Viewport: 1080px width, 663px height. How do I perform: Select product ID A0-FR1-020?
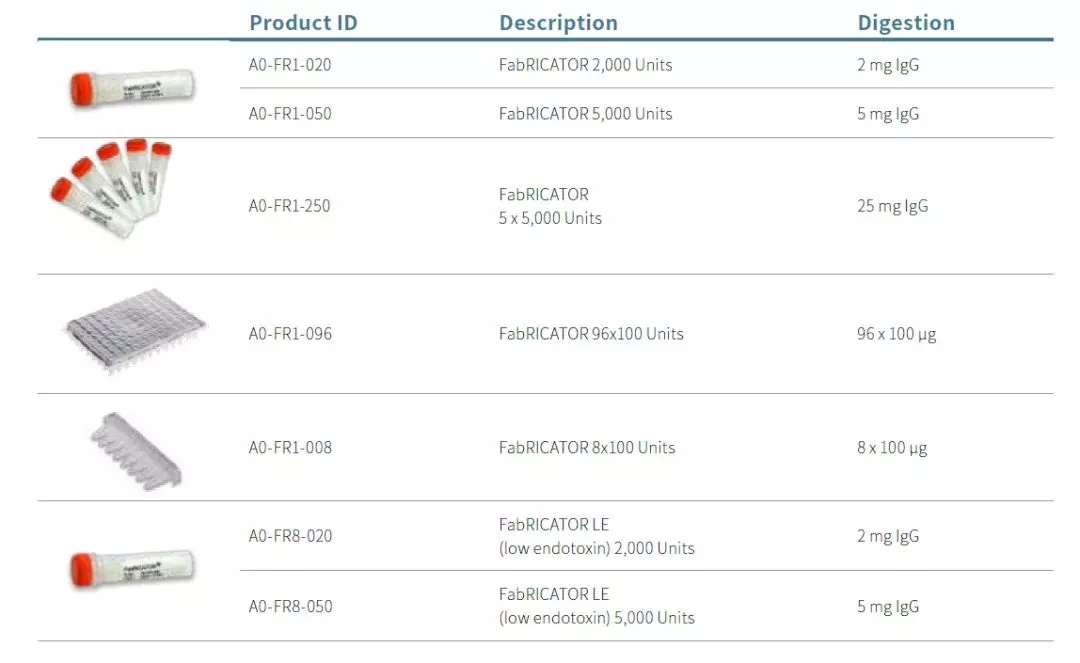click(x=290, y=65)
